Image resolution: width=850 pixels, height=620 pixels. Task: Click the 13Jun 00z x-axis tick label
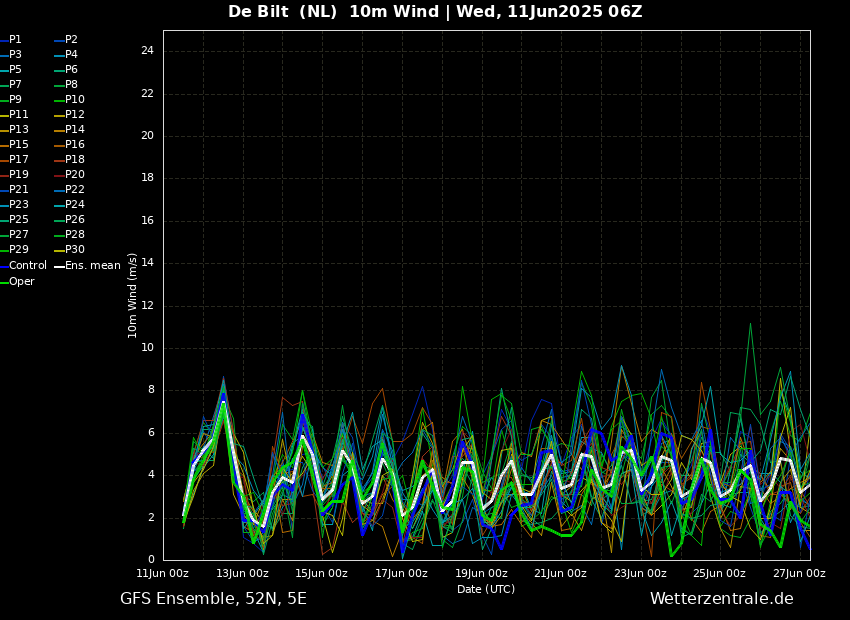coord(242,574)
